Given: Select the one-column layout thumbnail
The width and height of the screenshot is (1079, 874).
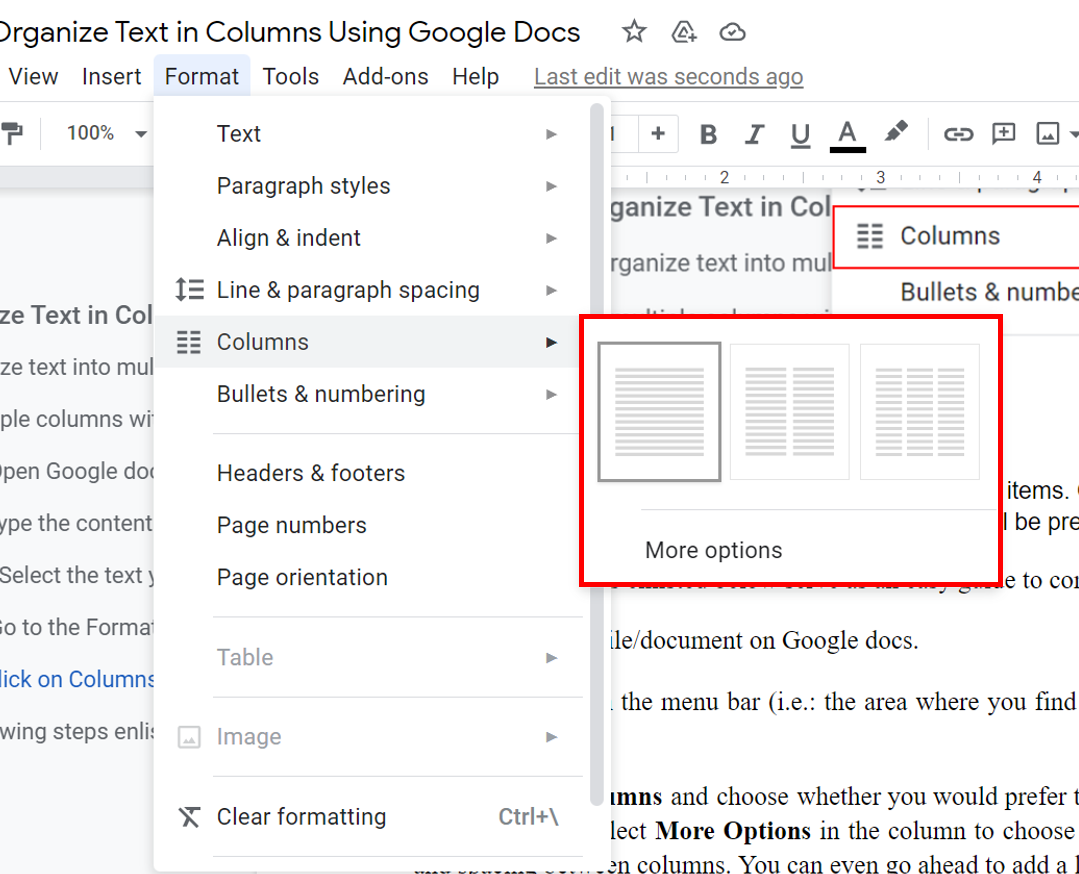Looking at the screenshot, I should [x=659, y=412].
